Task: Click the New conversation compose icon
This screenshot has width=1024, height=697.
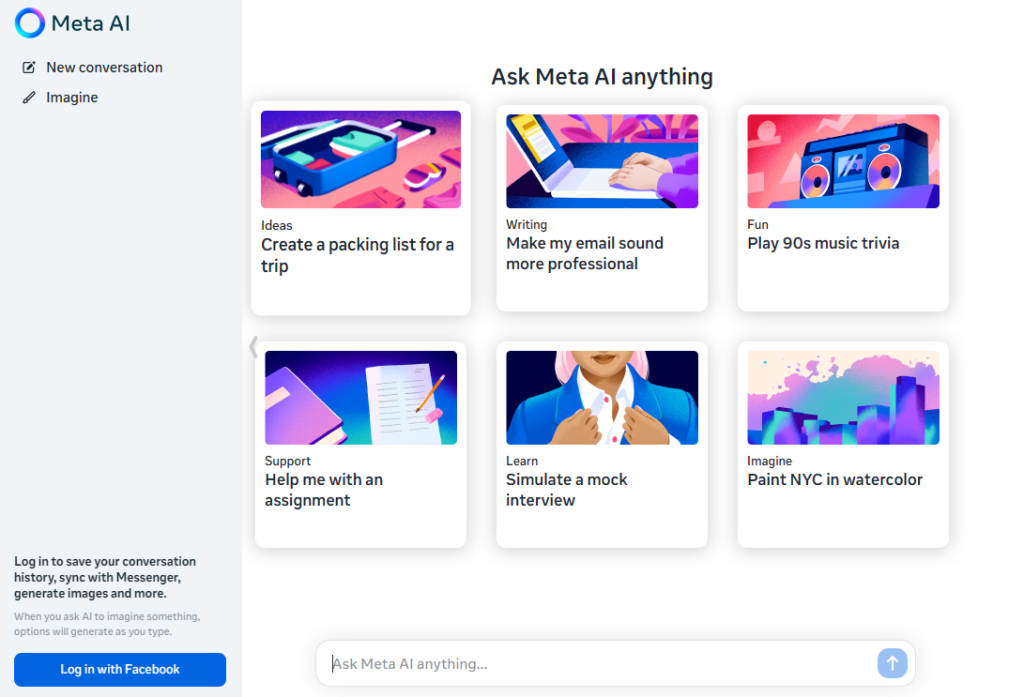Action: pyautogui.click(x=29, y=67)
